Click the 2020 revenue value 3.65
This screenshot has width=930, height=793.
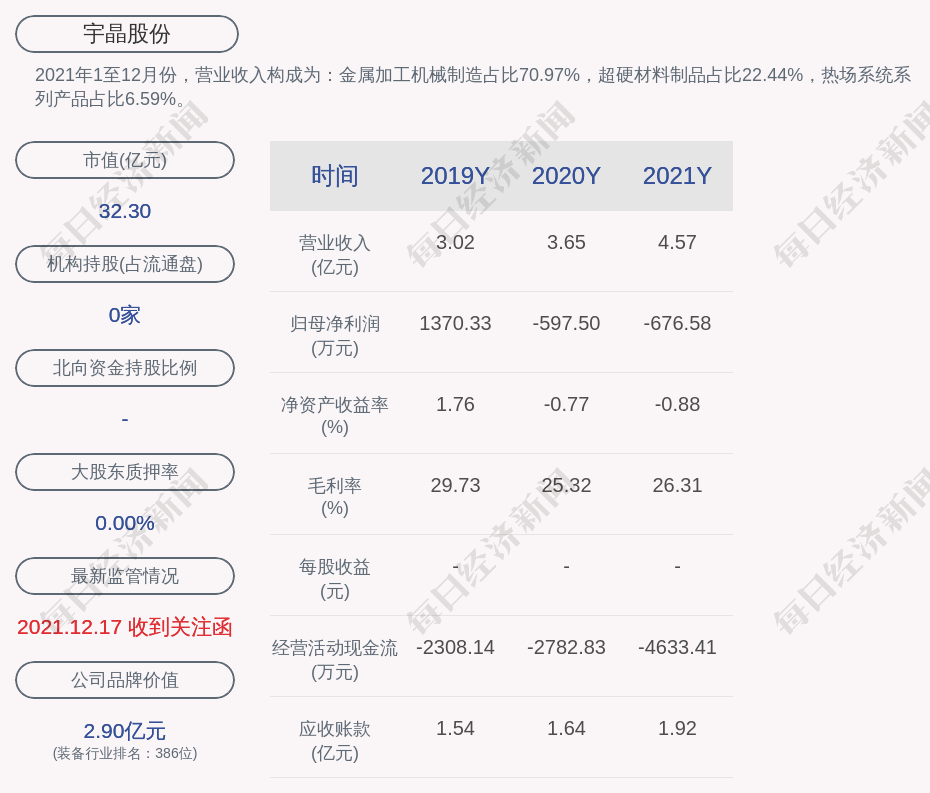coord(566,243)
